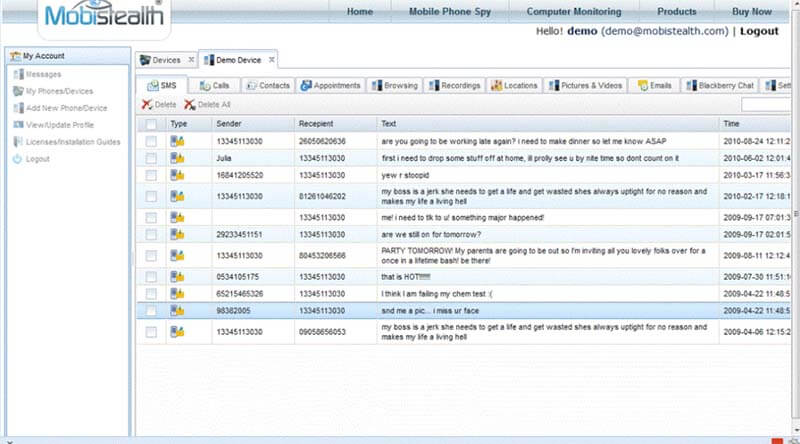The height and width of the screenshot is (444, 800).
Task: Open the Pictures & Videos tab
Action: (x=585, y=85)
